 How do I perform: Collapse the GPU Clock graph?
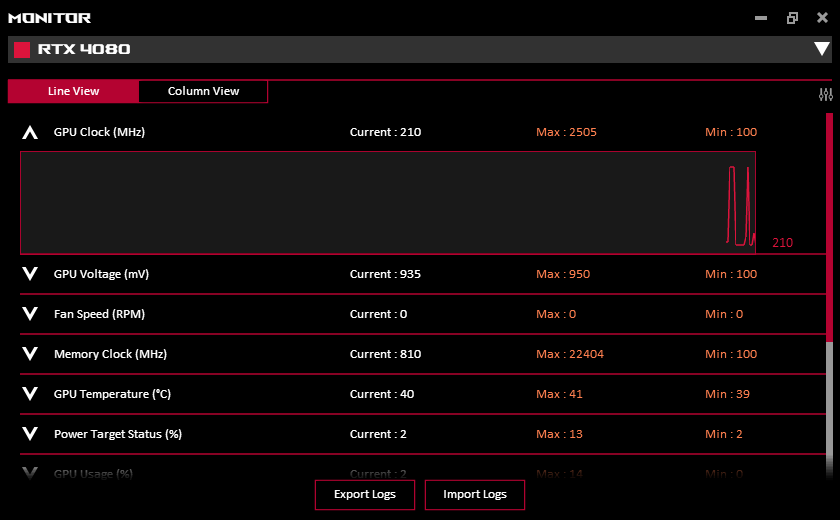(30, 132)
